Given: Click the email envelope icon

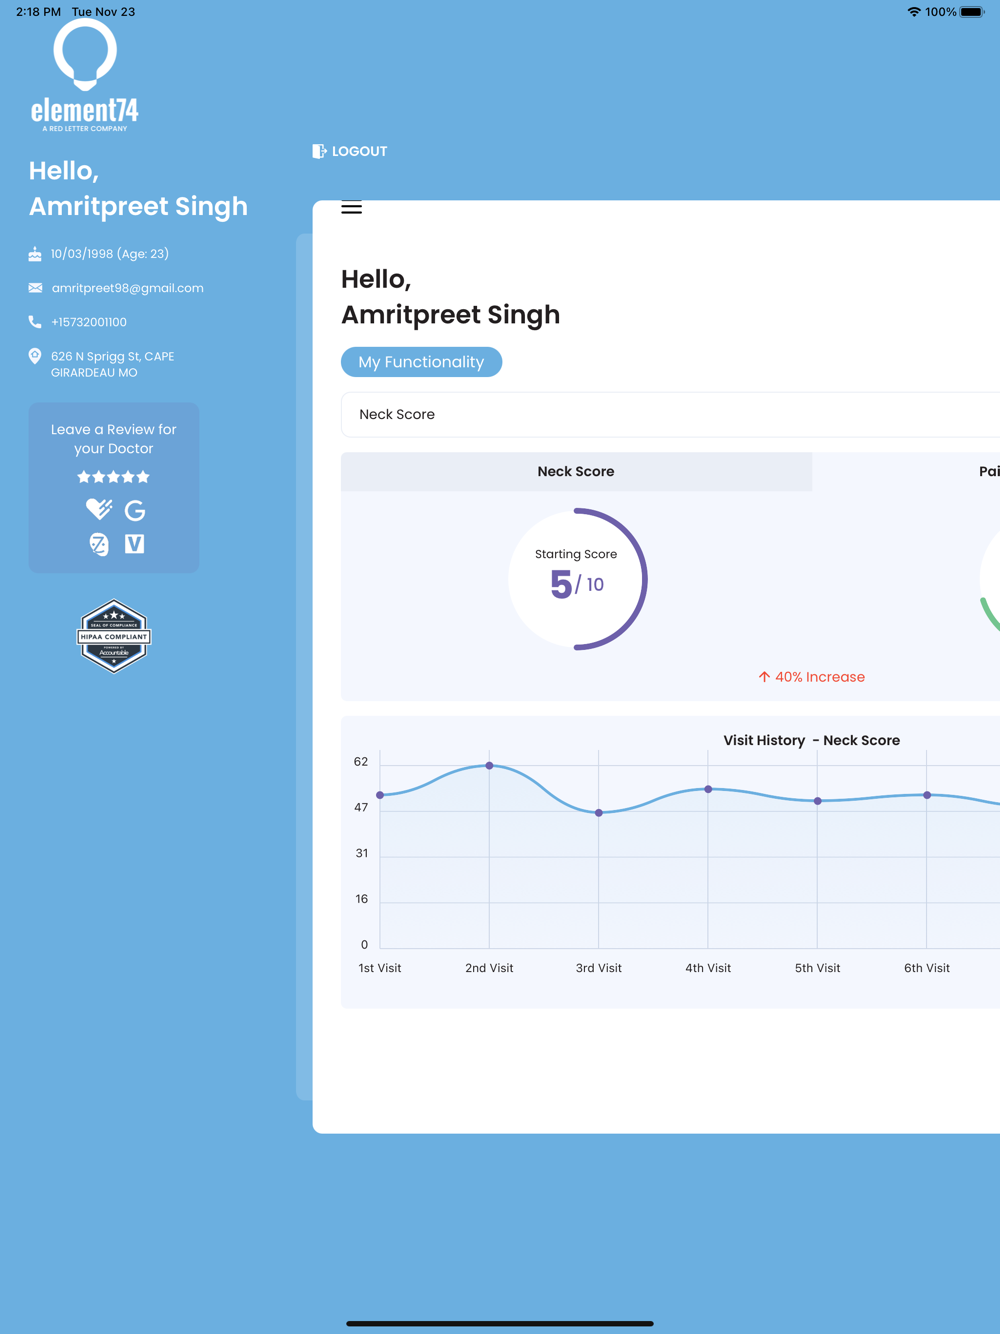Looking at the screenshot, I should pyautogui.click(x=35, y=288).
